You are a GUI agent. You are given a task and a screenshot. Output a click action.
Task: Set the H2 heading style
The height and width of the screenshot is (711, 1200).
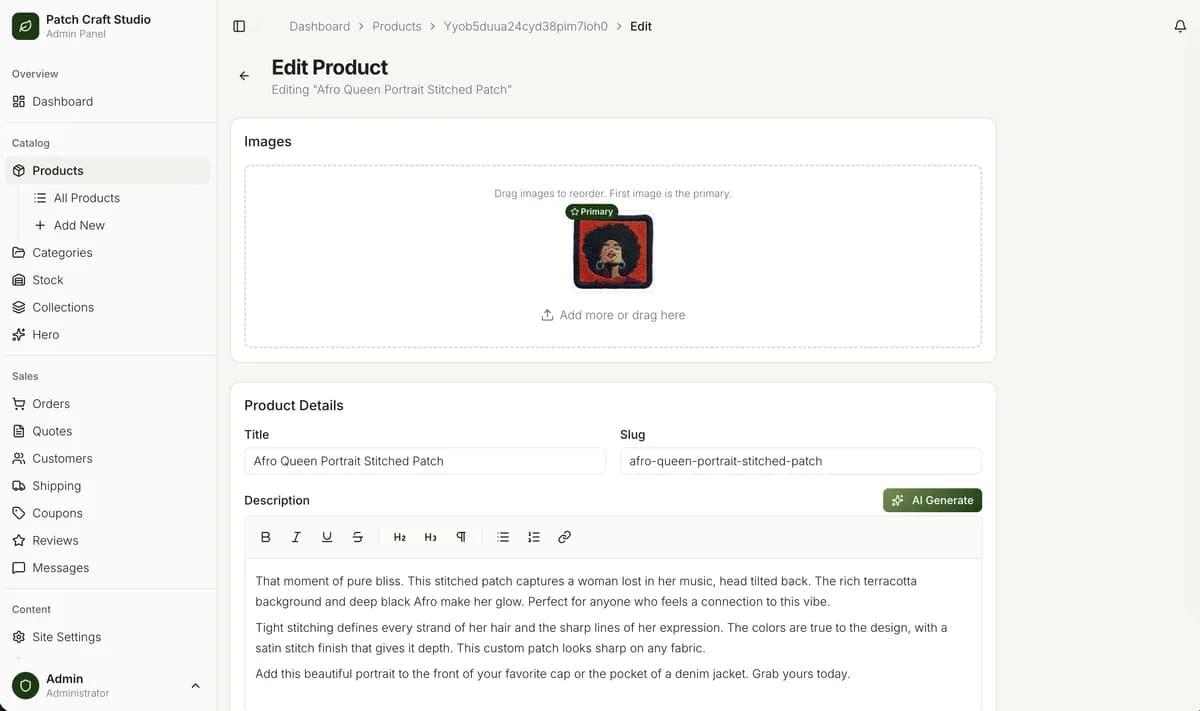click(400, 537)
